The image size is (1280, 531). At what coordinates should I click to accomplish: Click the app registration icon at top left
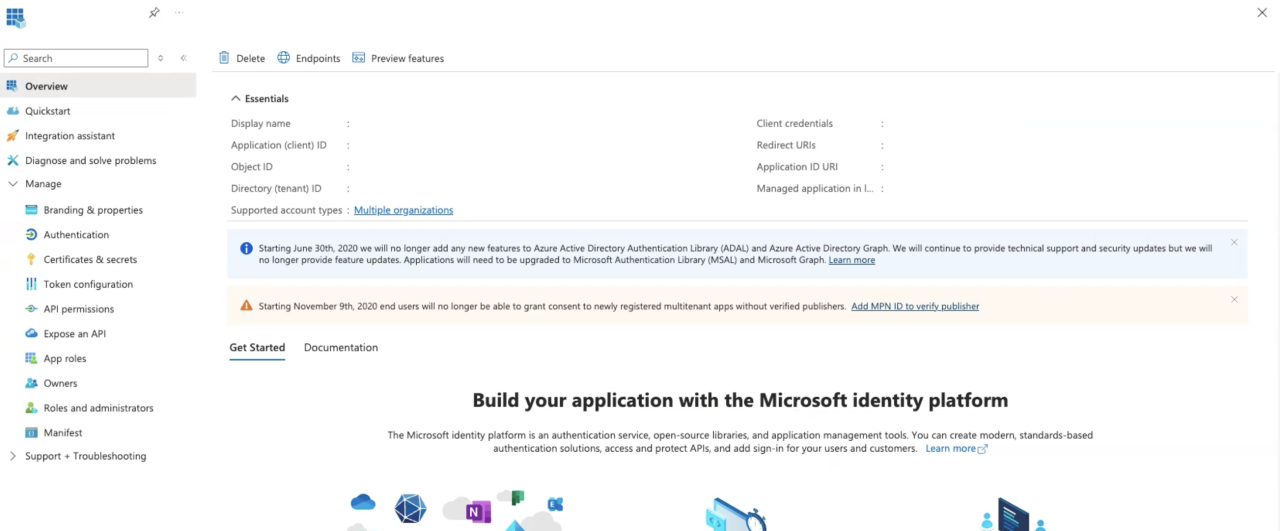15,17
